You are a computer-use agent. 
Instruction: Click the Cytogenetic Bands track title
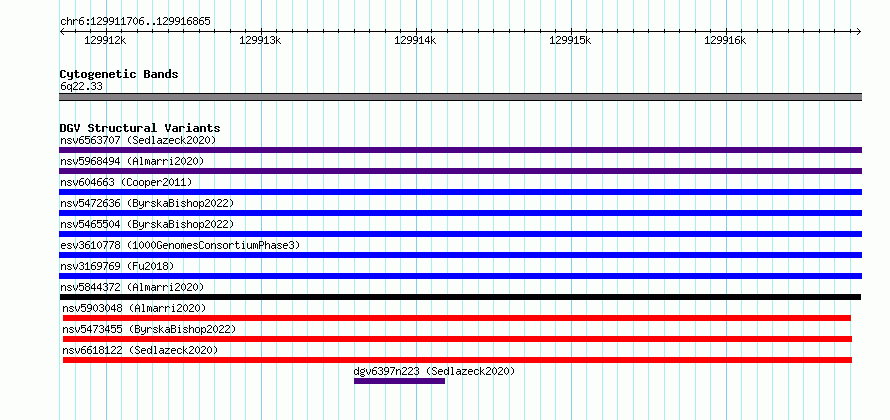coord(119,74)
